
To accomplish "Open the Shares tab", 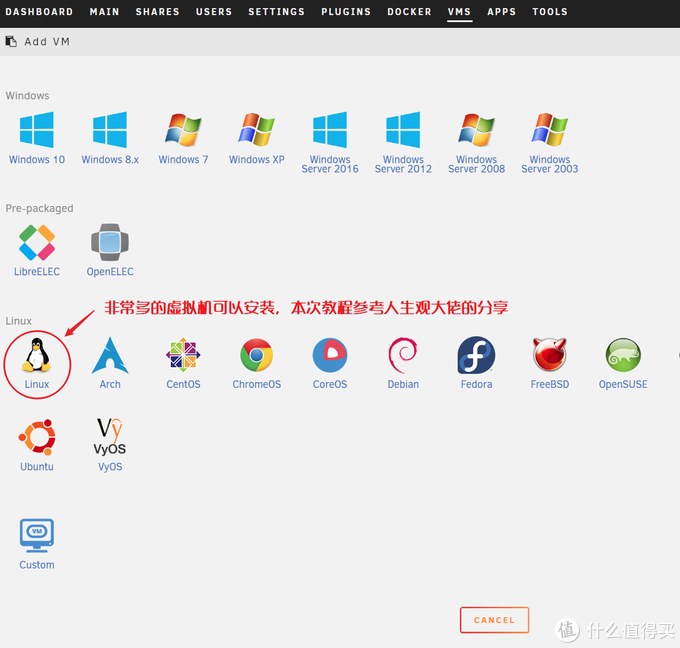I will point(158,12).
